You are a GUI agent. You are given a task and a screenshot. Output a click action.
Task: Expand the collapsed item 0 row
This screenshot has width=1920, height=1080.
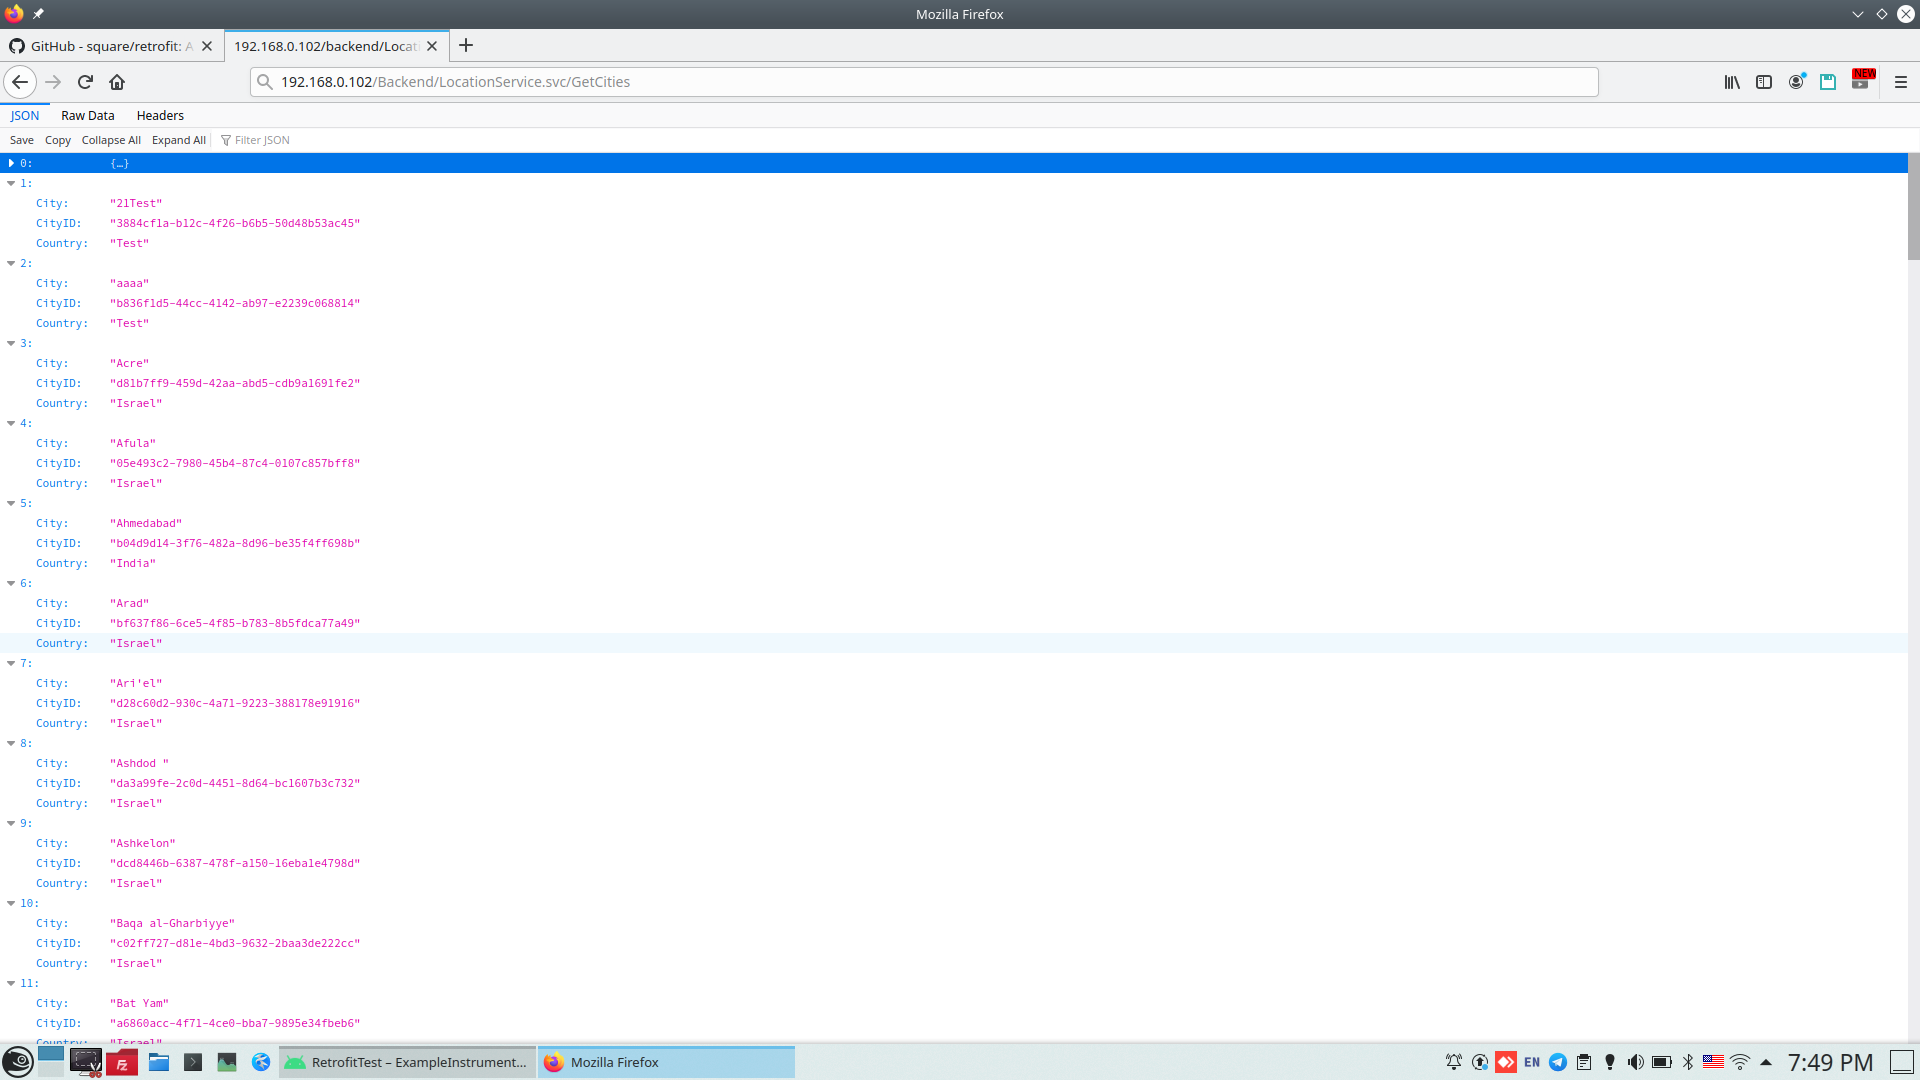[11, 163]
